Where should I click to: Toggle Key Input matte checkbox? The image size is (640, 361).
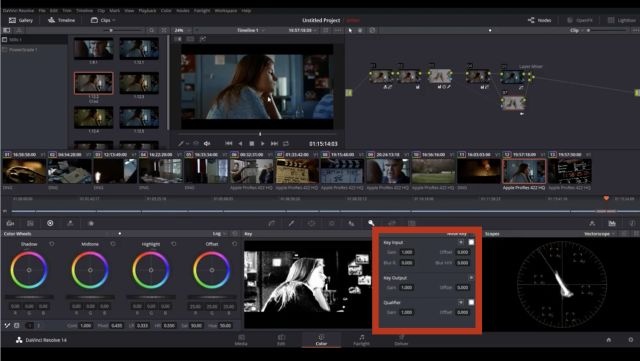pos(471,242)
